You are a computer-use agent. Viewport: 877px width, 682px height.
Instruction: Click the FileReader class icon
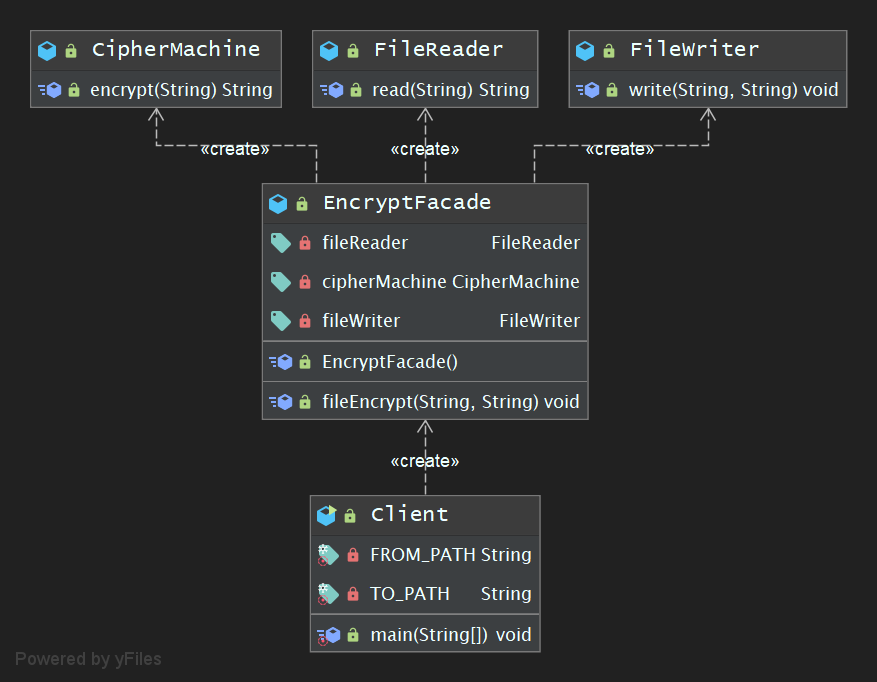(328, 50)
